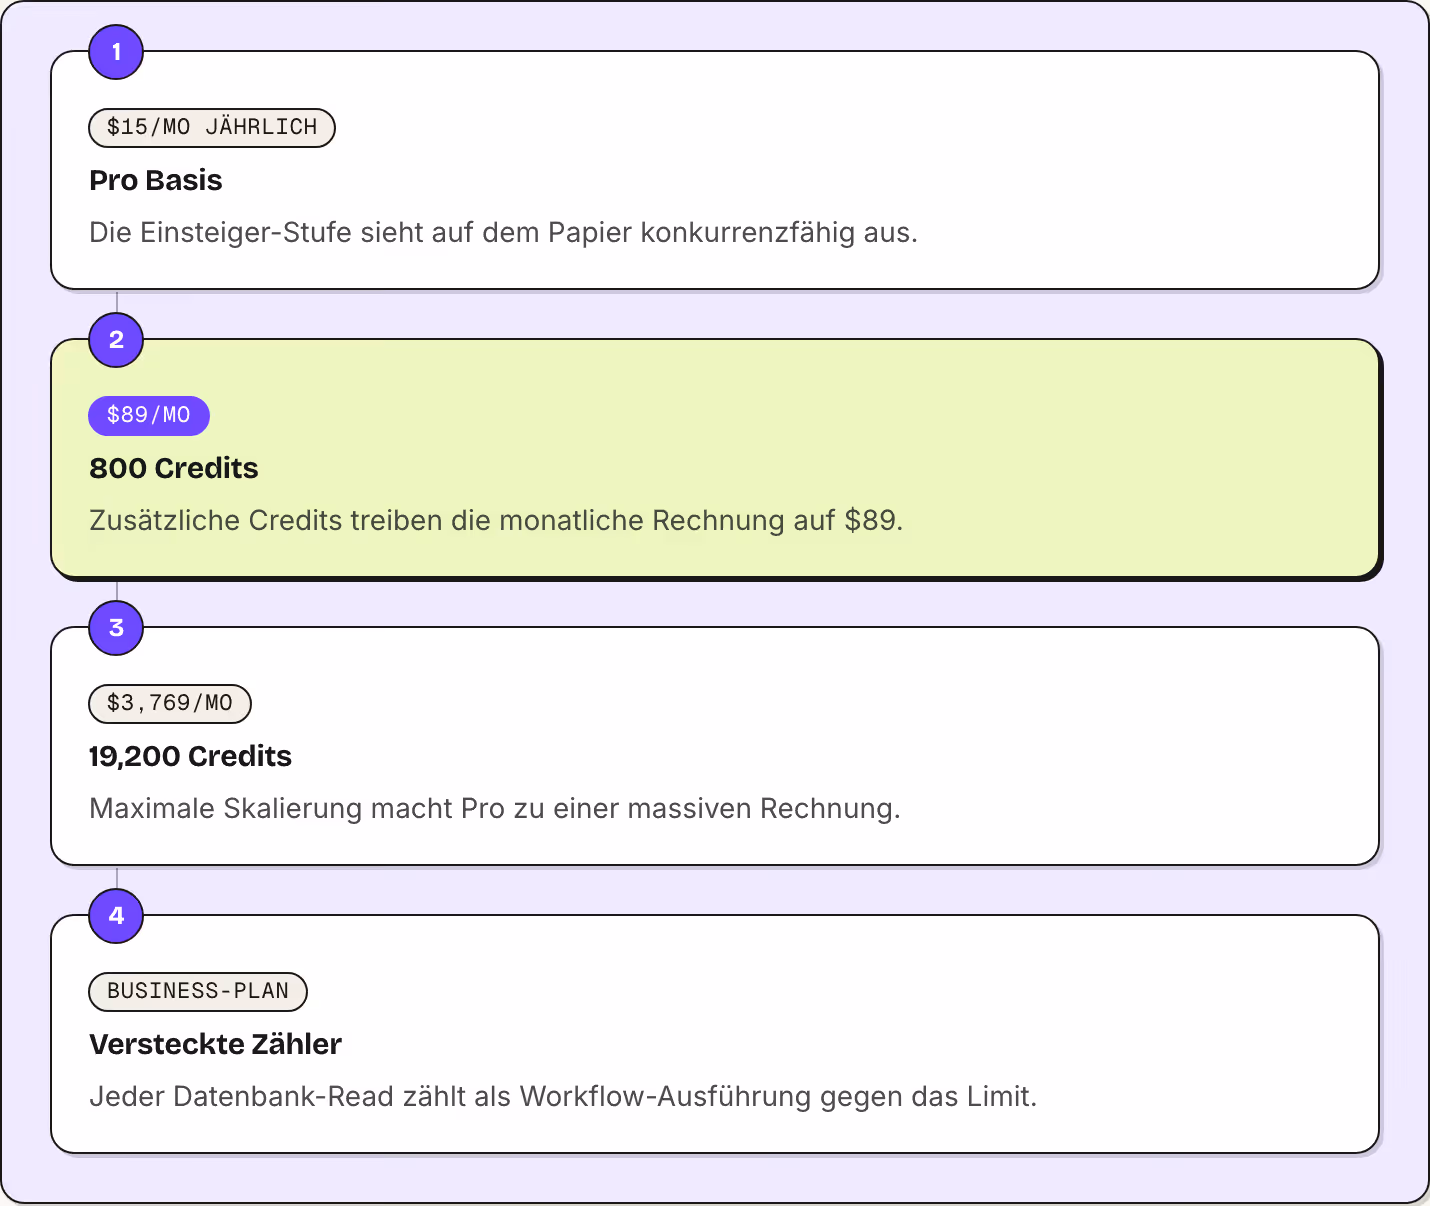This screenshot has width=1430, height=1206.
Task: Select the "Pro Basis" heading
Action: 156,180
